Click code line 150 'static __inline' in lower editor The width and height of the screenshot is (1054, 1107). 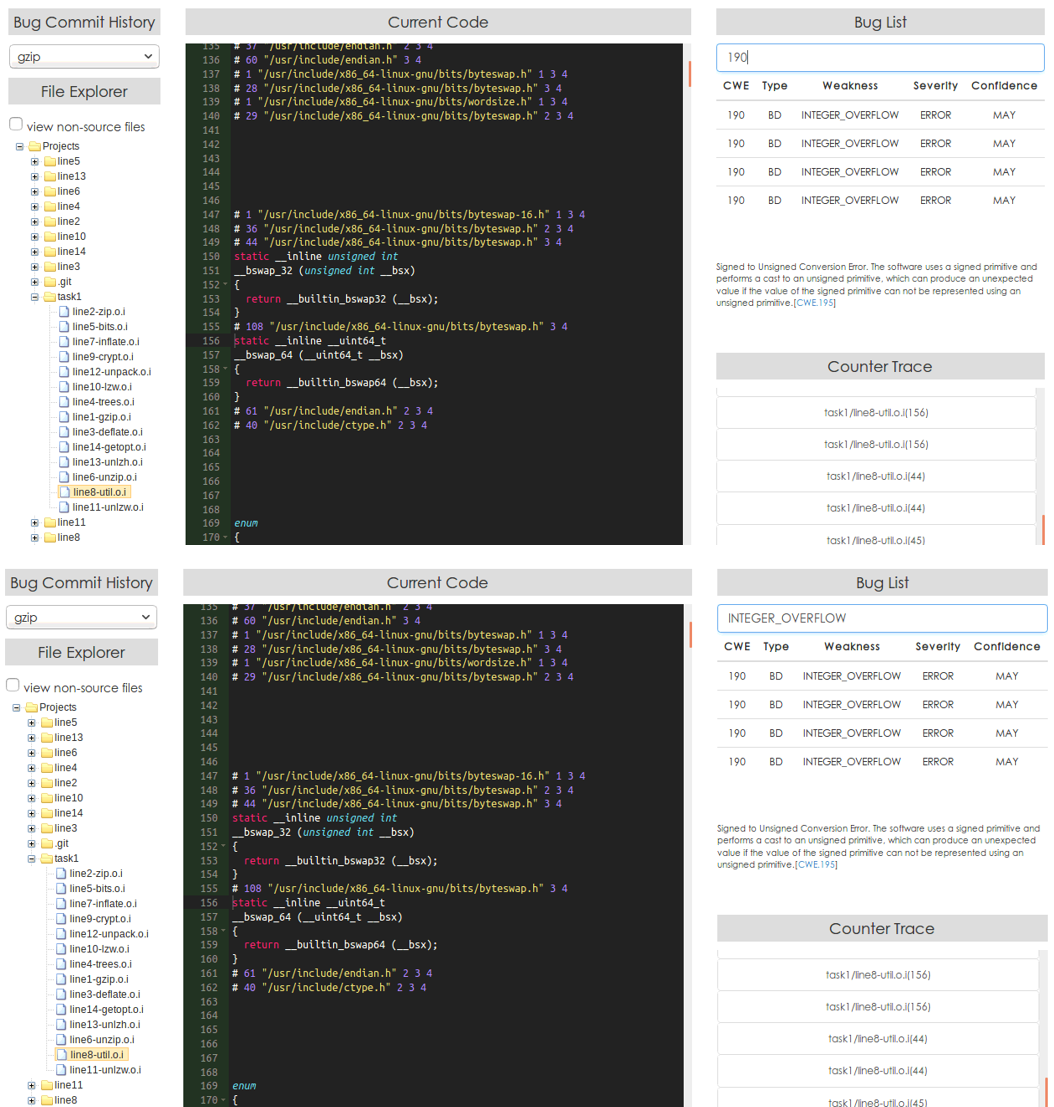[x=275, y=818]
